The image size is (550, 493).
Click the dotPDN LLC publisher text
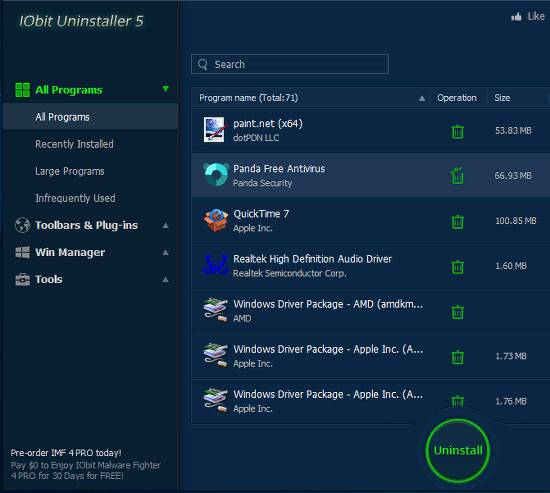click(x=256, y=138)
